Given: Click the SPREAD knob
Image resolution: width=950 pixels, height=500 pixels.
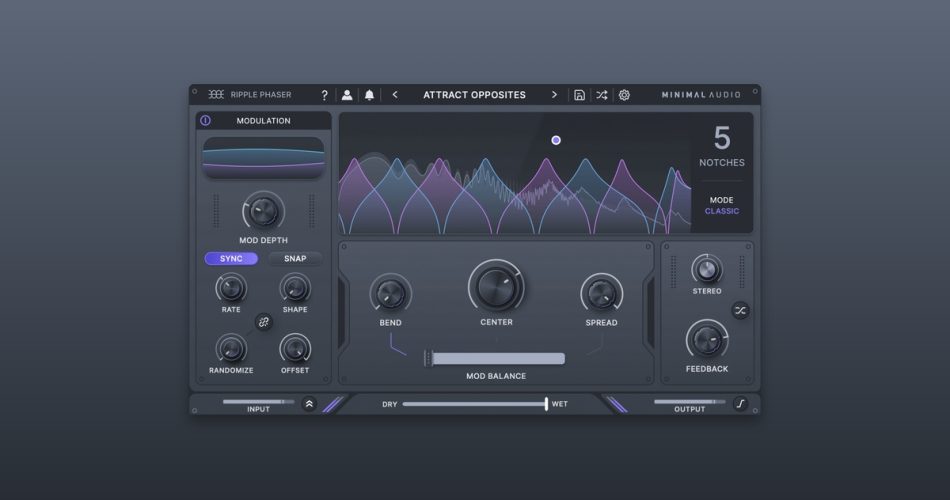Looking at the screenshot, I should click(x=602, y=295).
